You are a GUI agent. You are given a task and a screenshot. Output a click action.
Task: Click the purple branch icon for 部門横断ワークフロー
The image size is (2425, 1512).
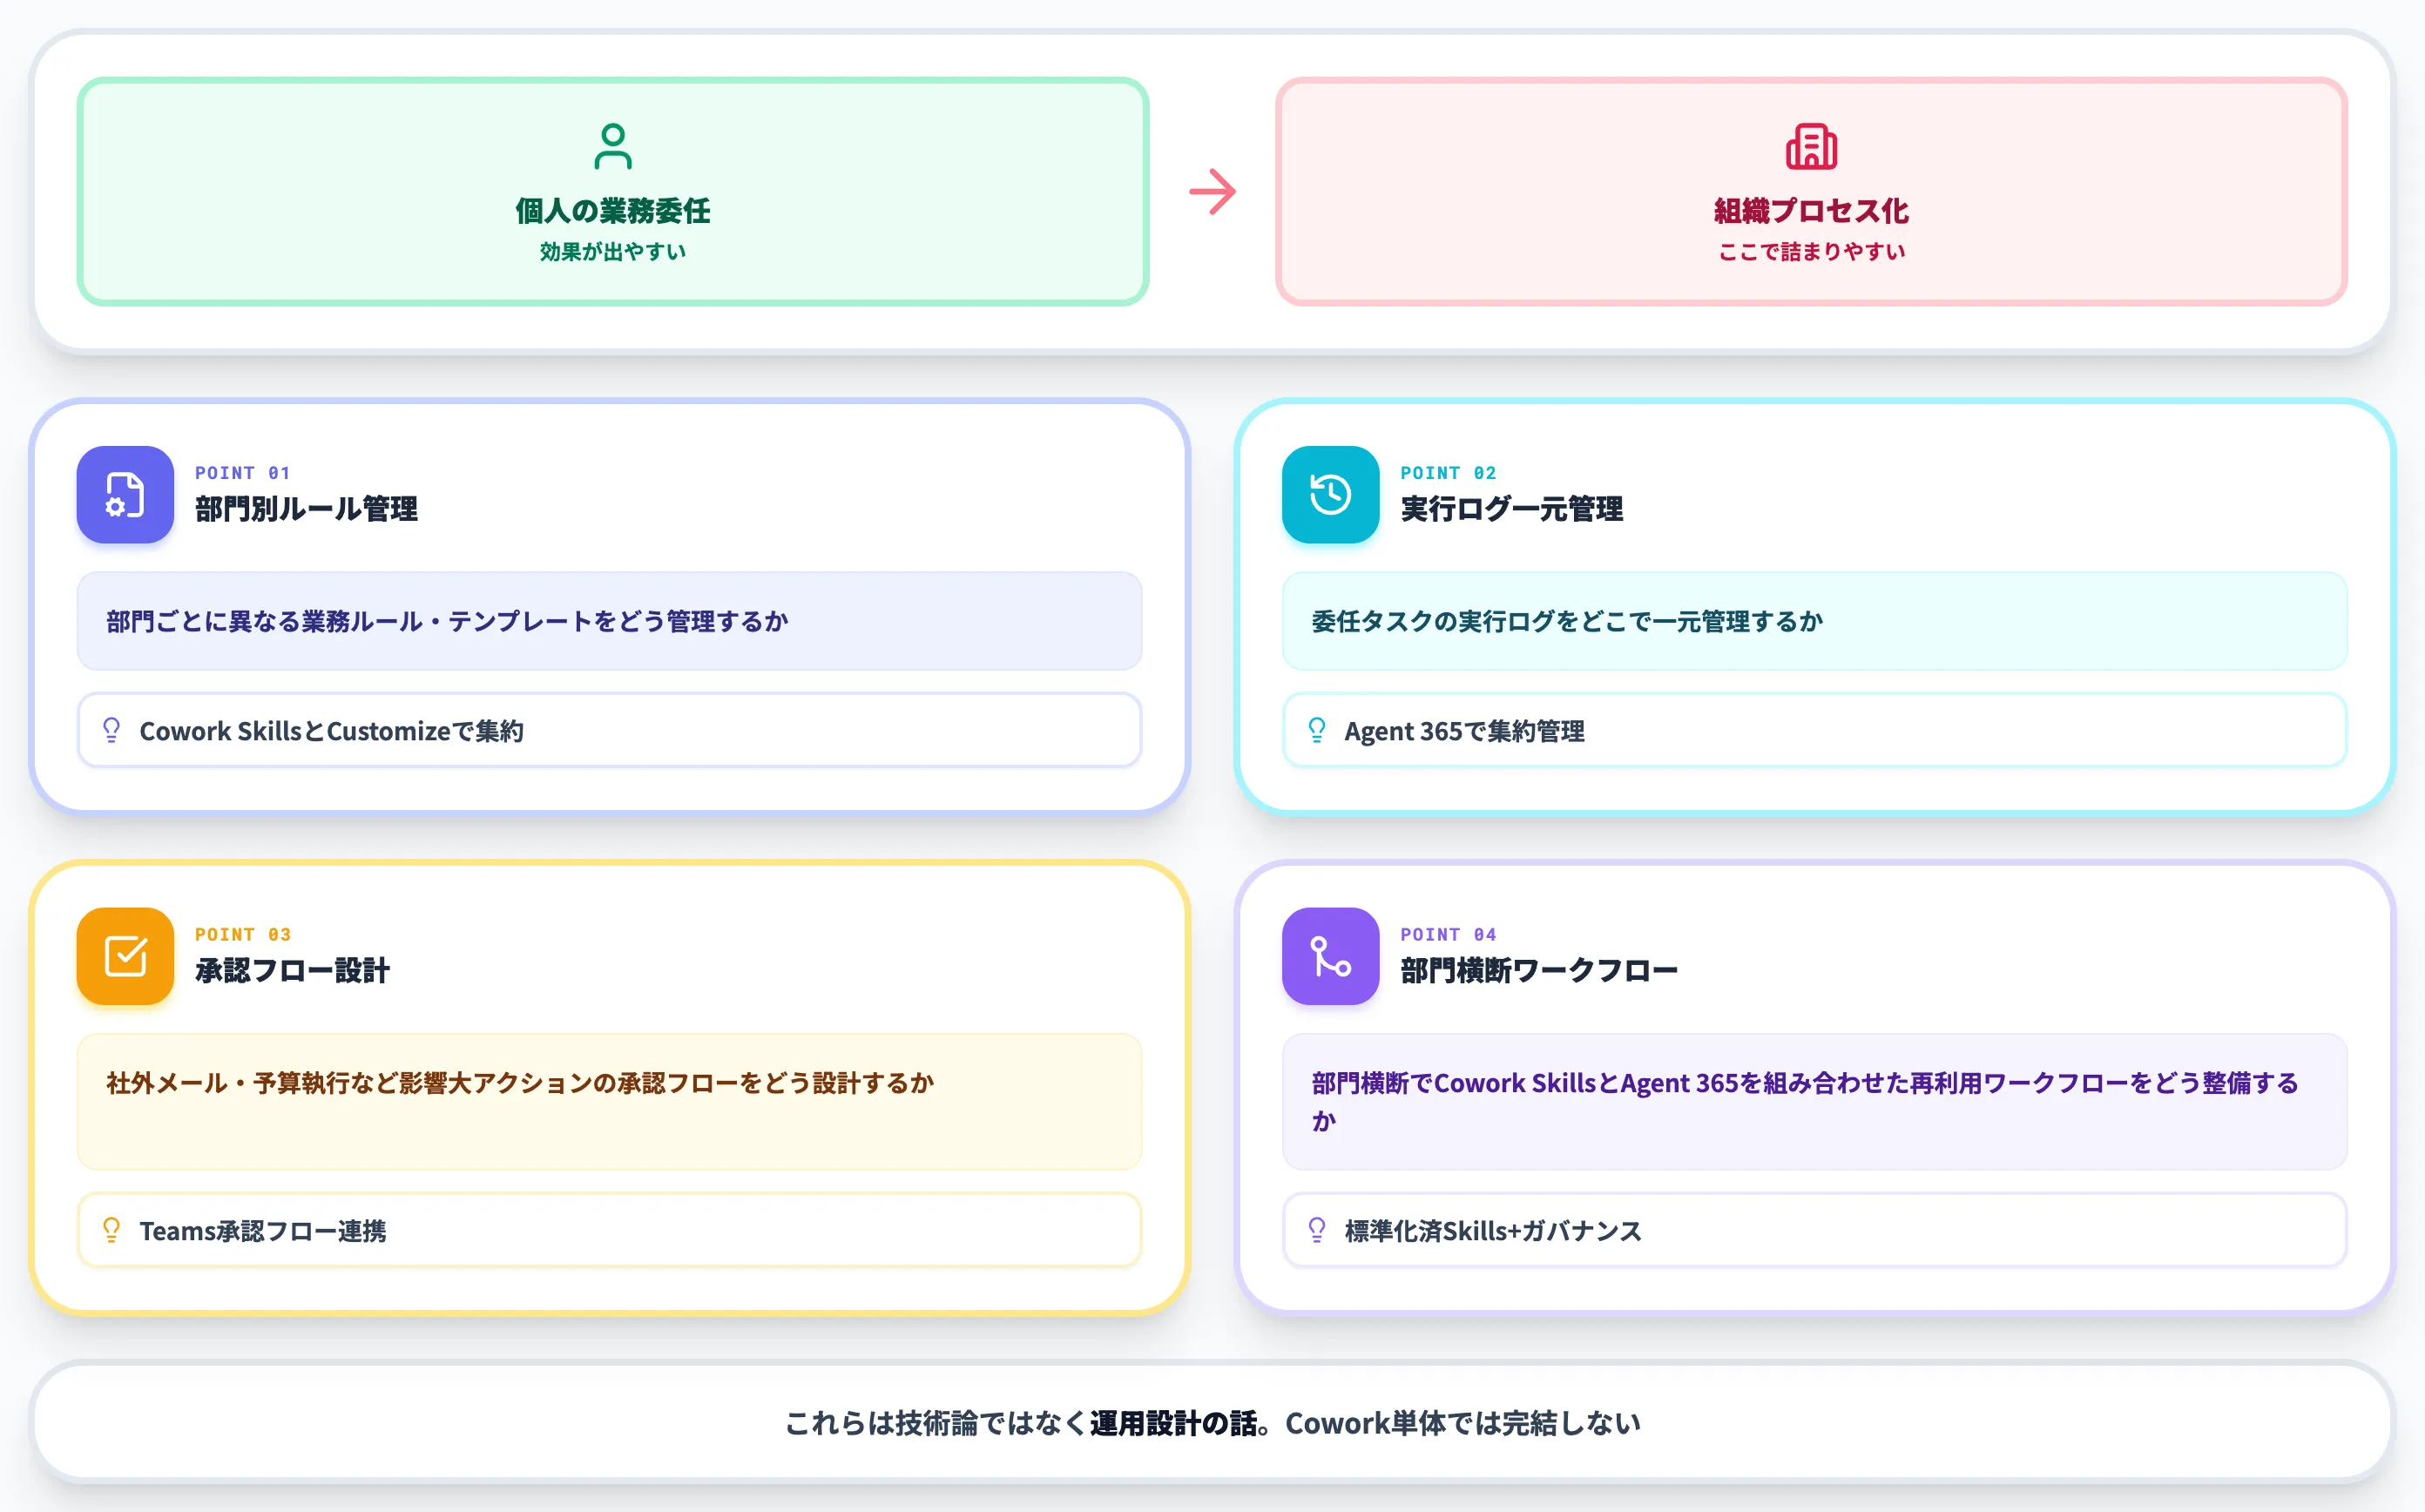coord(1330,955)
